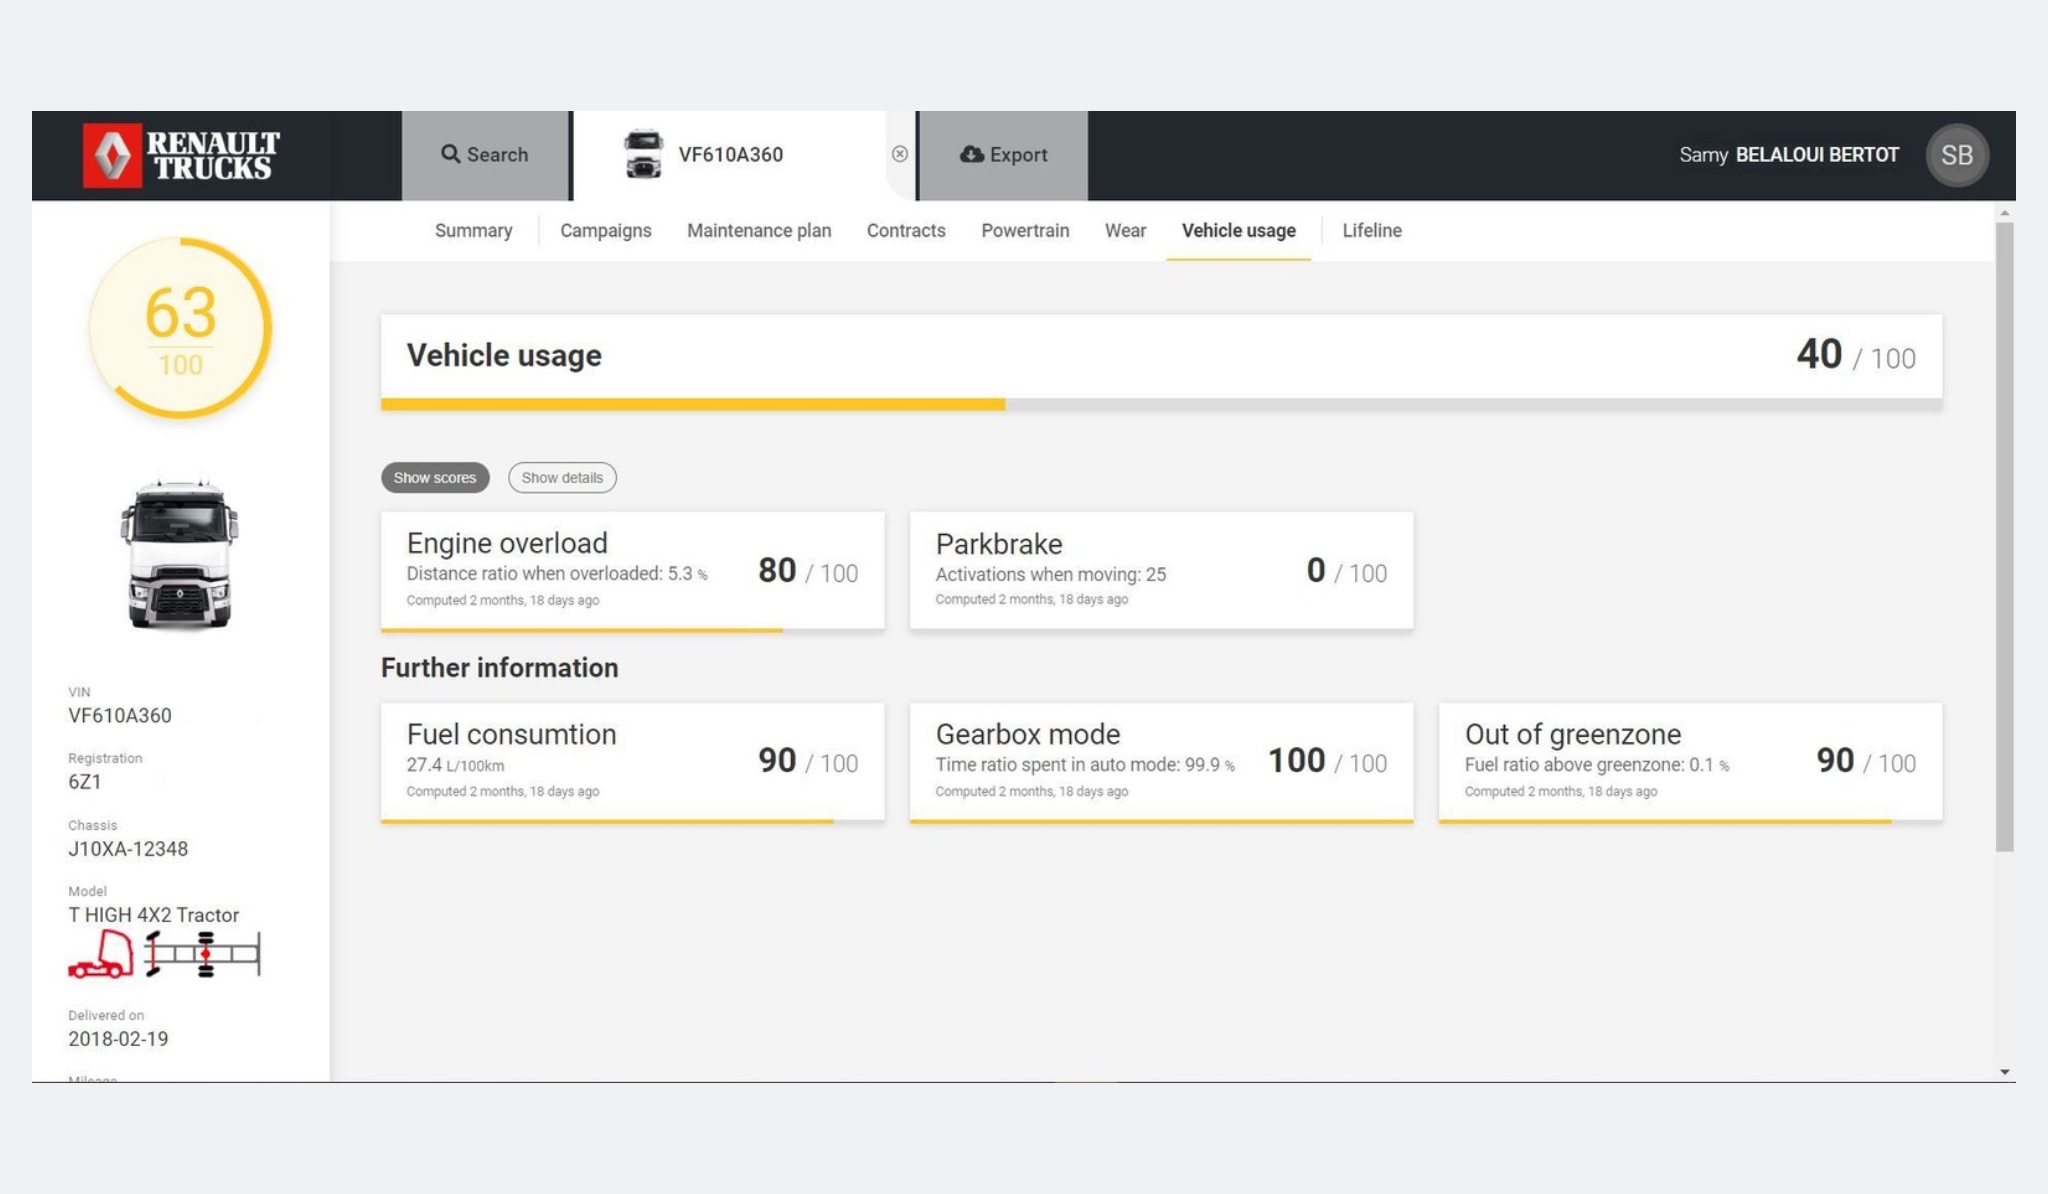Click the Parkbrake score card
Screen dimensions: 2048x1194
pyautogui.click(x=1161, y=570)
